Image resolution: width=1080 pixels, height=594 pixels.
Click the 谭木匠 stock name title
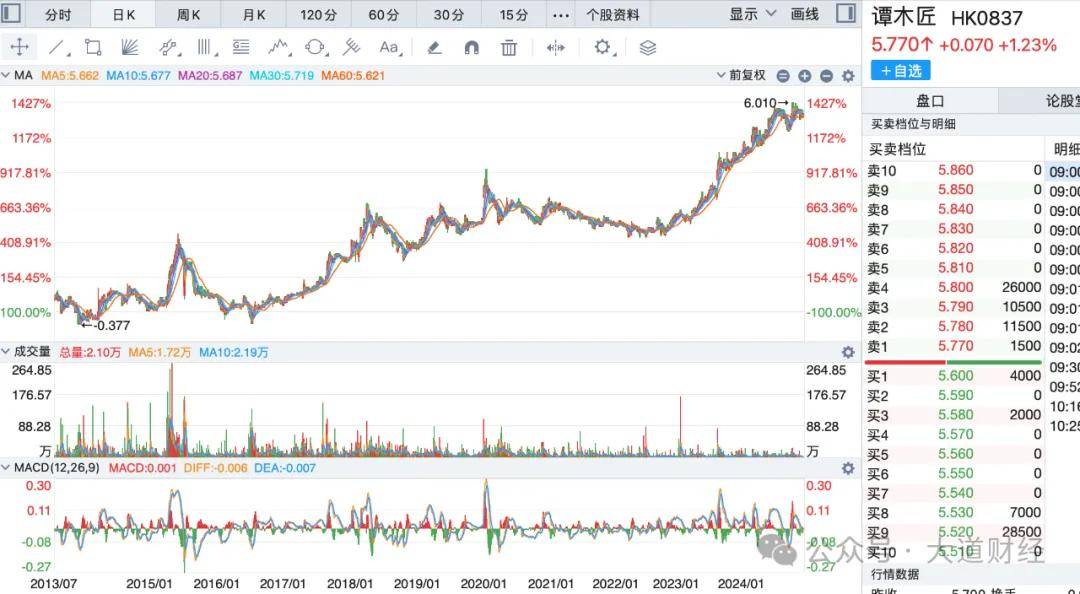click(904, 17)
